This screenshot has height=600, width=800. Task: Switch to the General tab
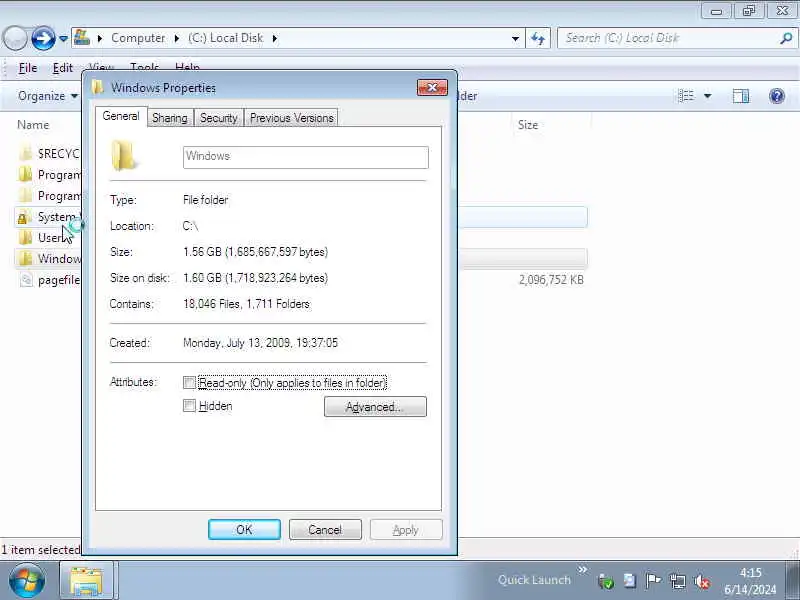click(121, 116)
